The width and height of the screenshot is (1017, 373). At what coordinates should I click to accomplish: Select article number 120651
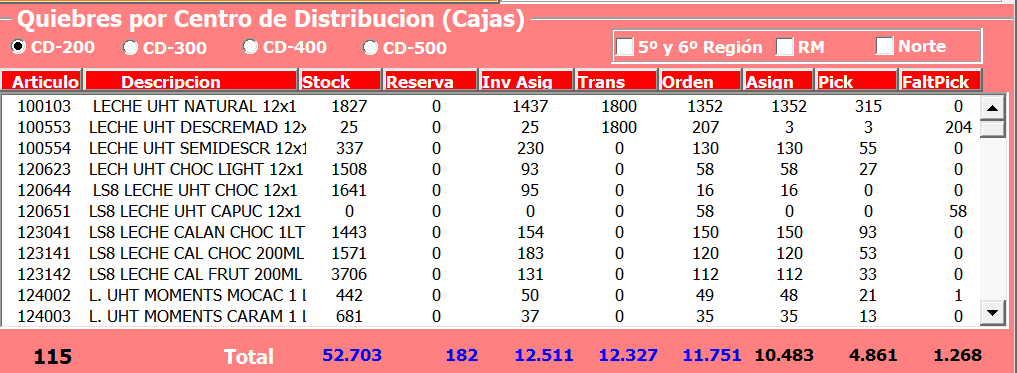[44, 211]
